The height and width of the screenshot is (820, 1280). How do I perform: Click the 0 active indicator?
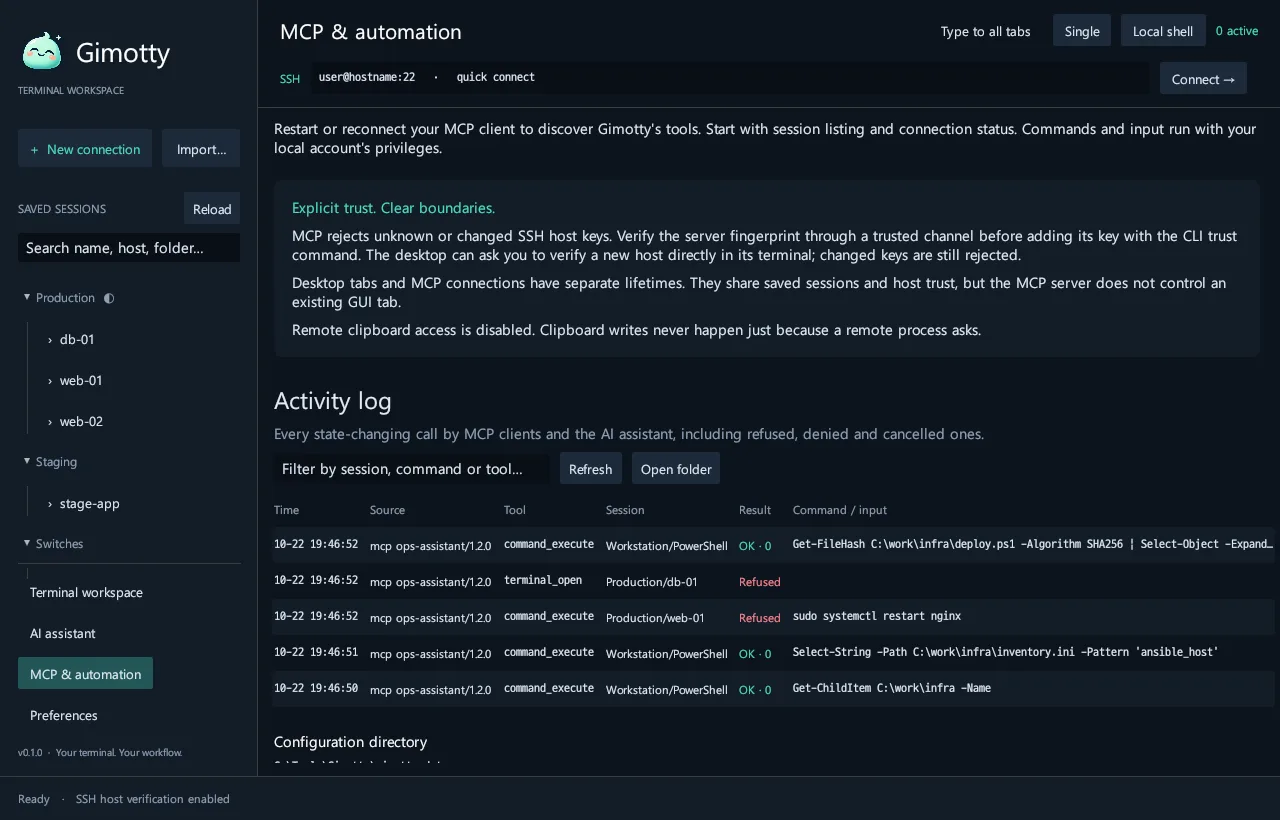[x=1237, y=31]
